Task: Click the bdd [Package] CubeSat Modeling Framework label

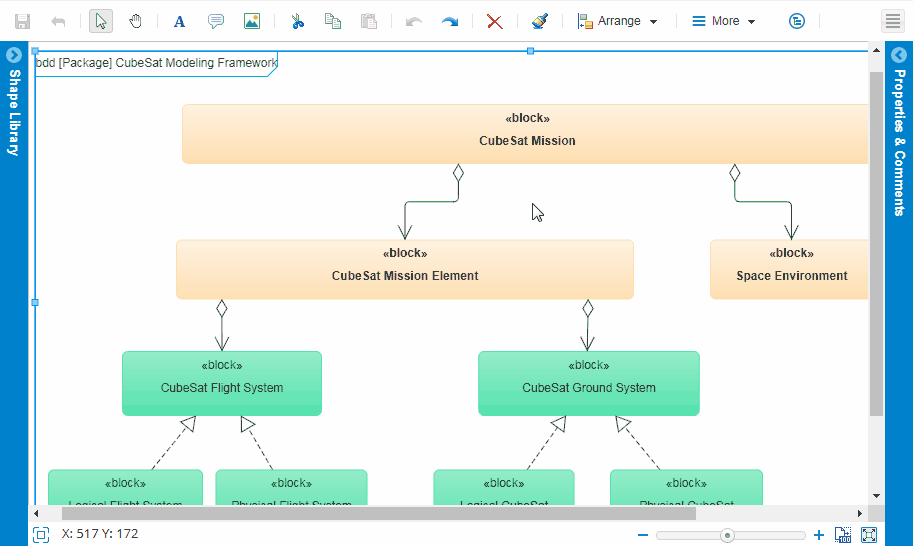Action: (x=156, y=63)
